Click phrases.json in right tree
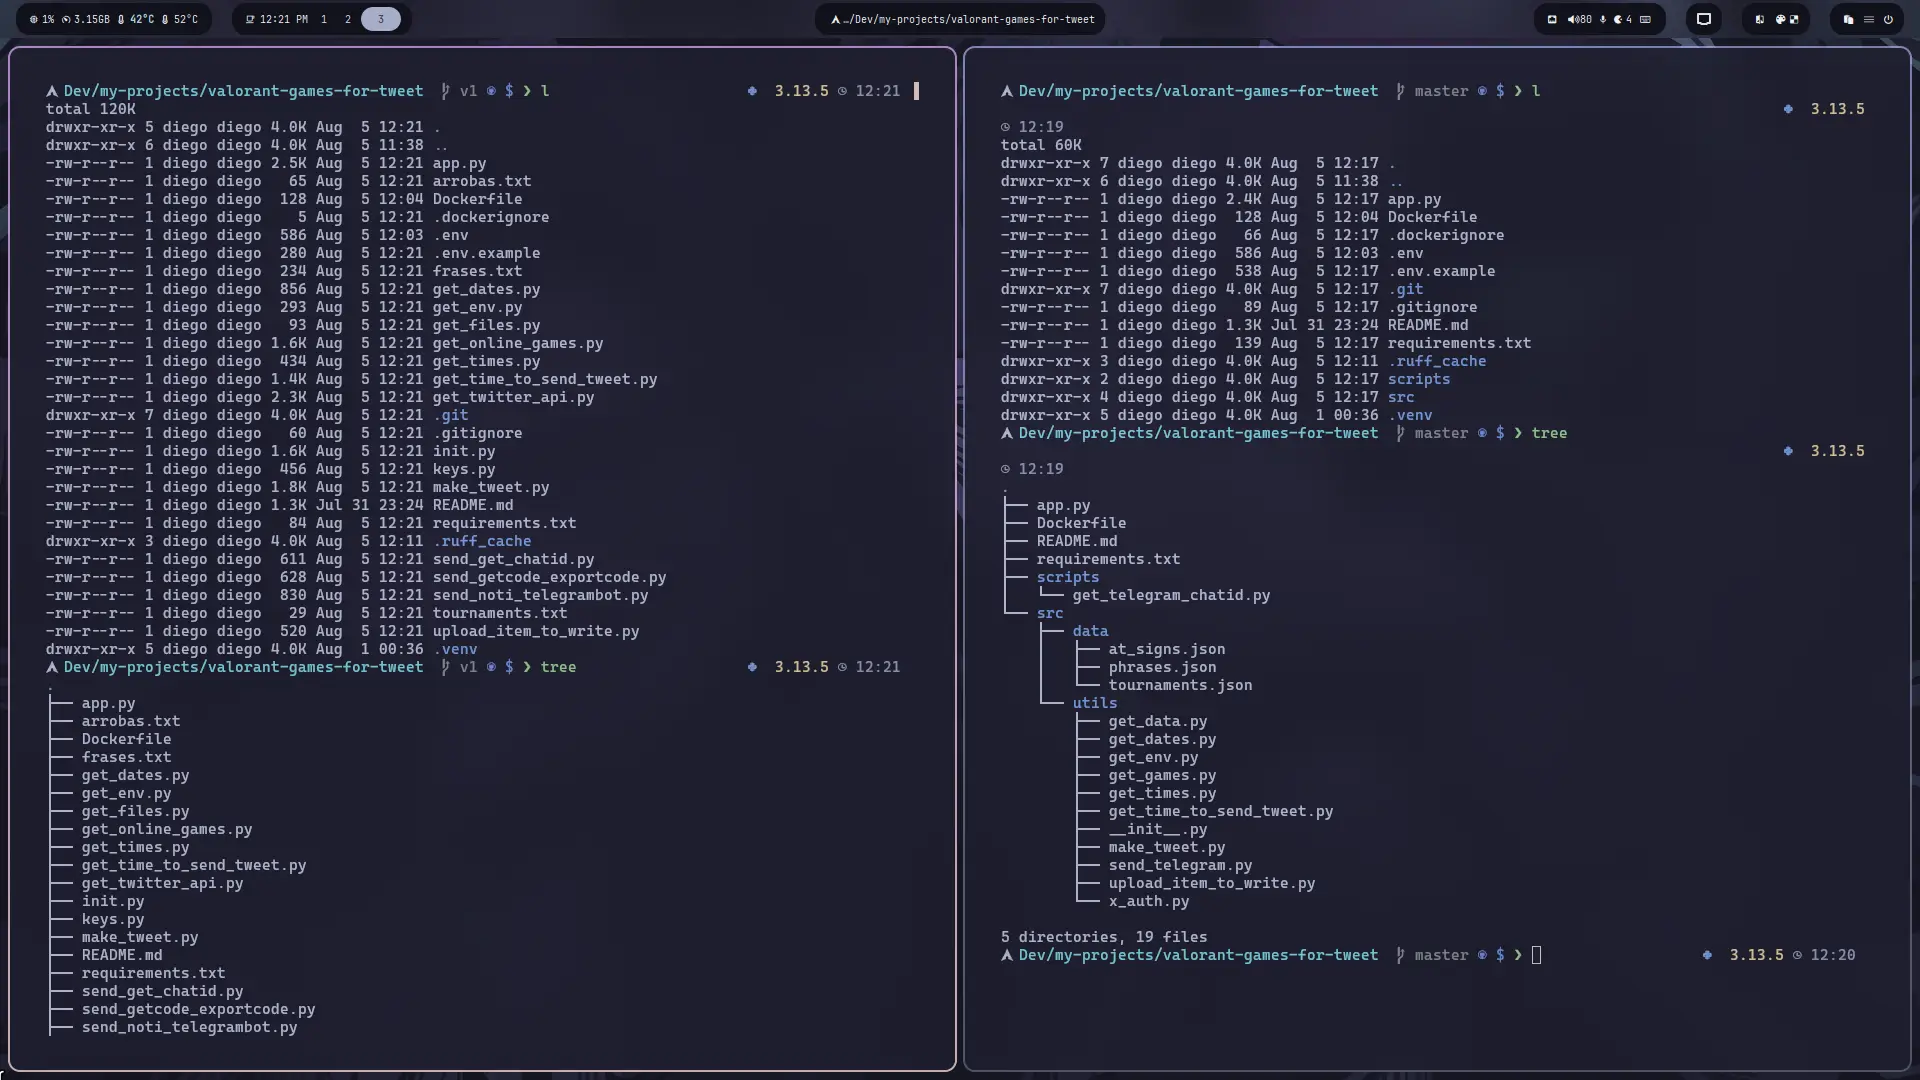The height and width of the screenshot is (1080, 1920). 1163,667
